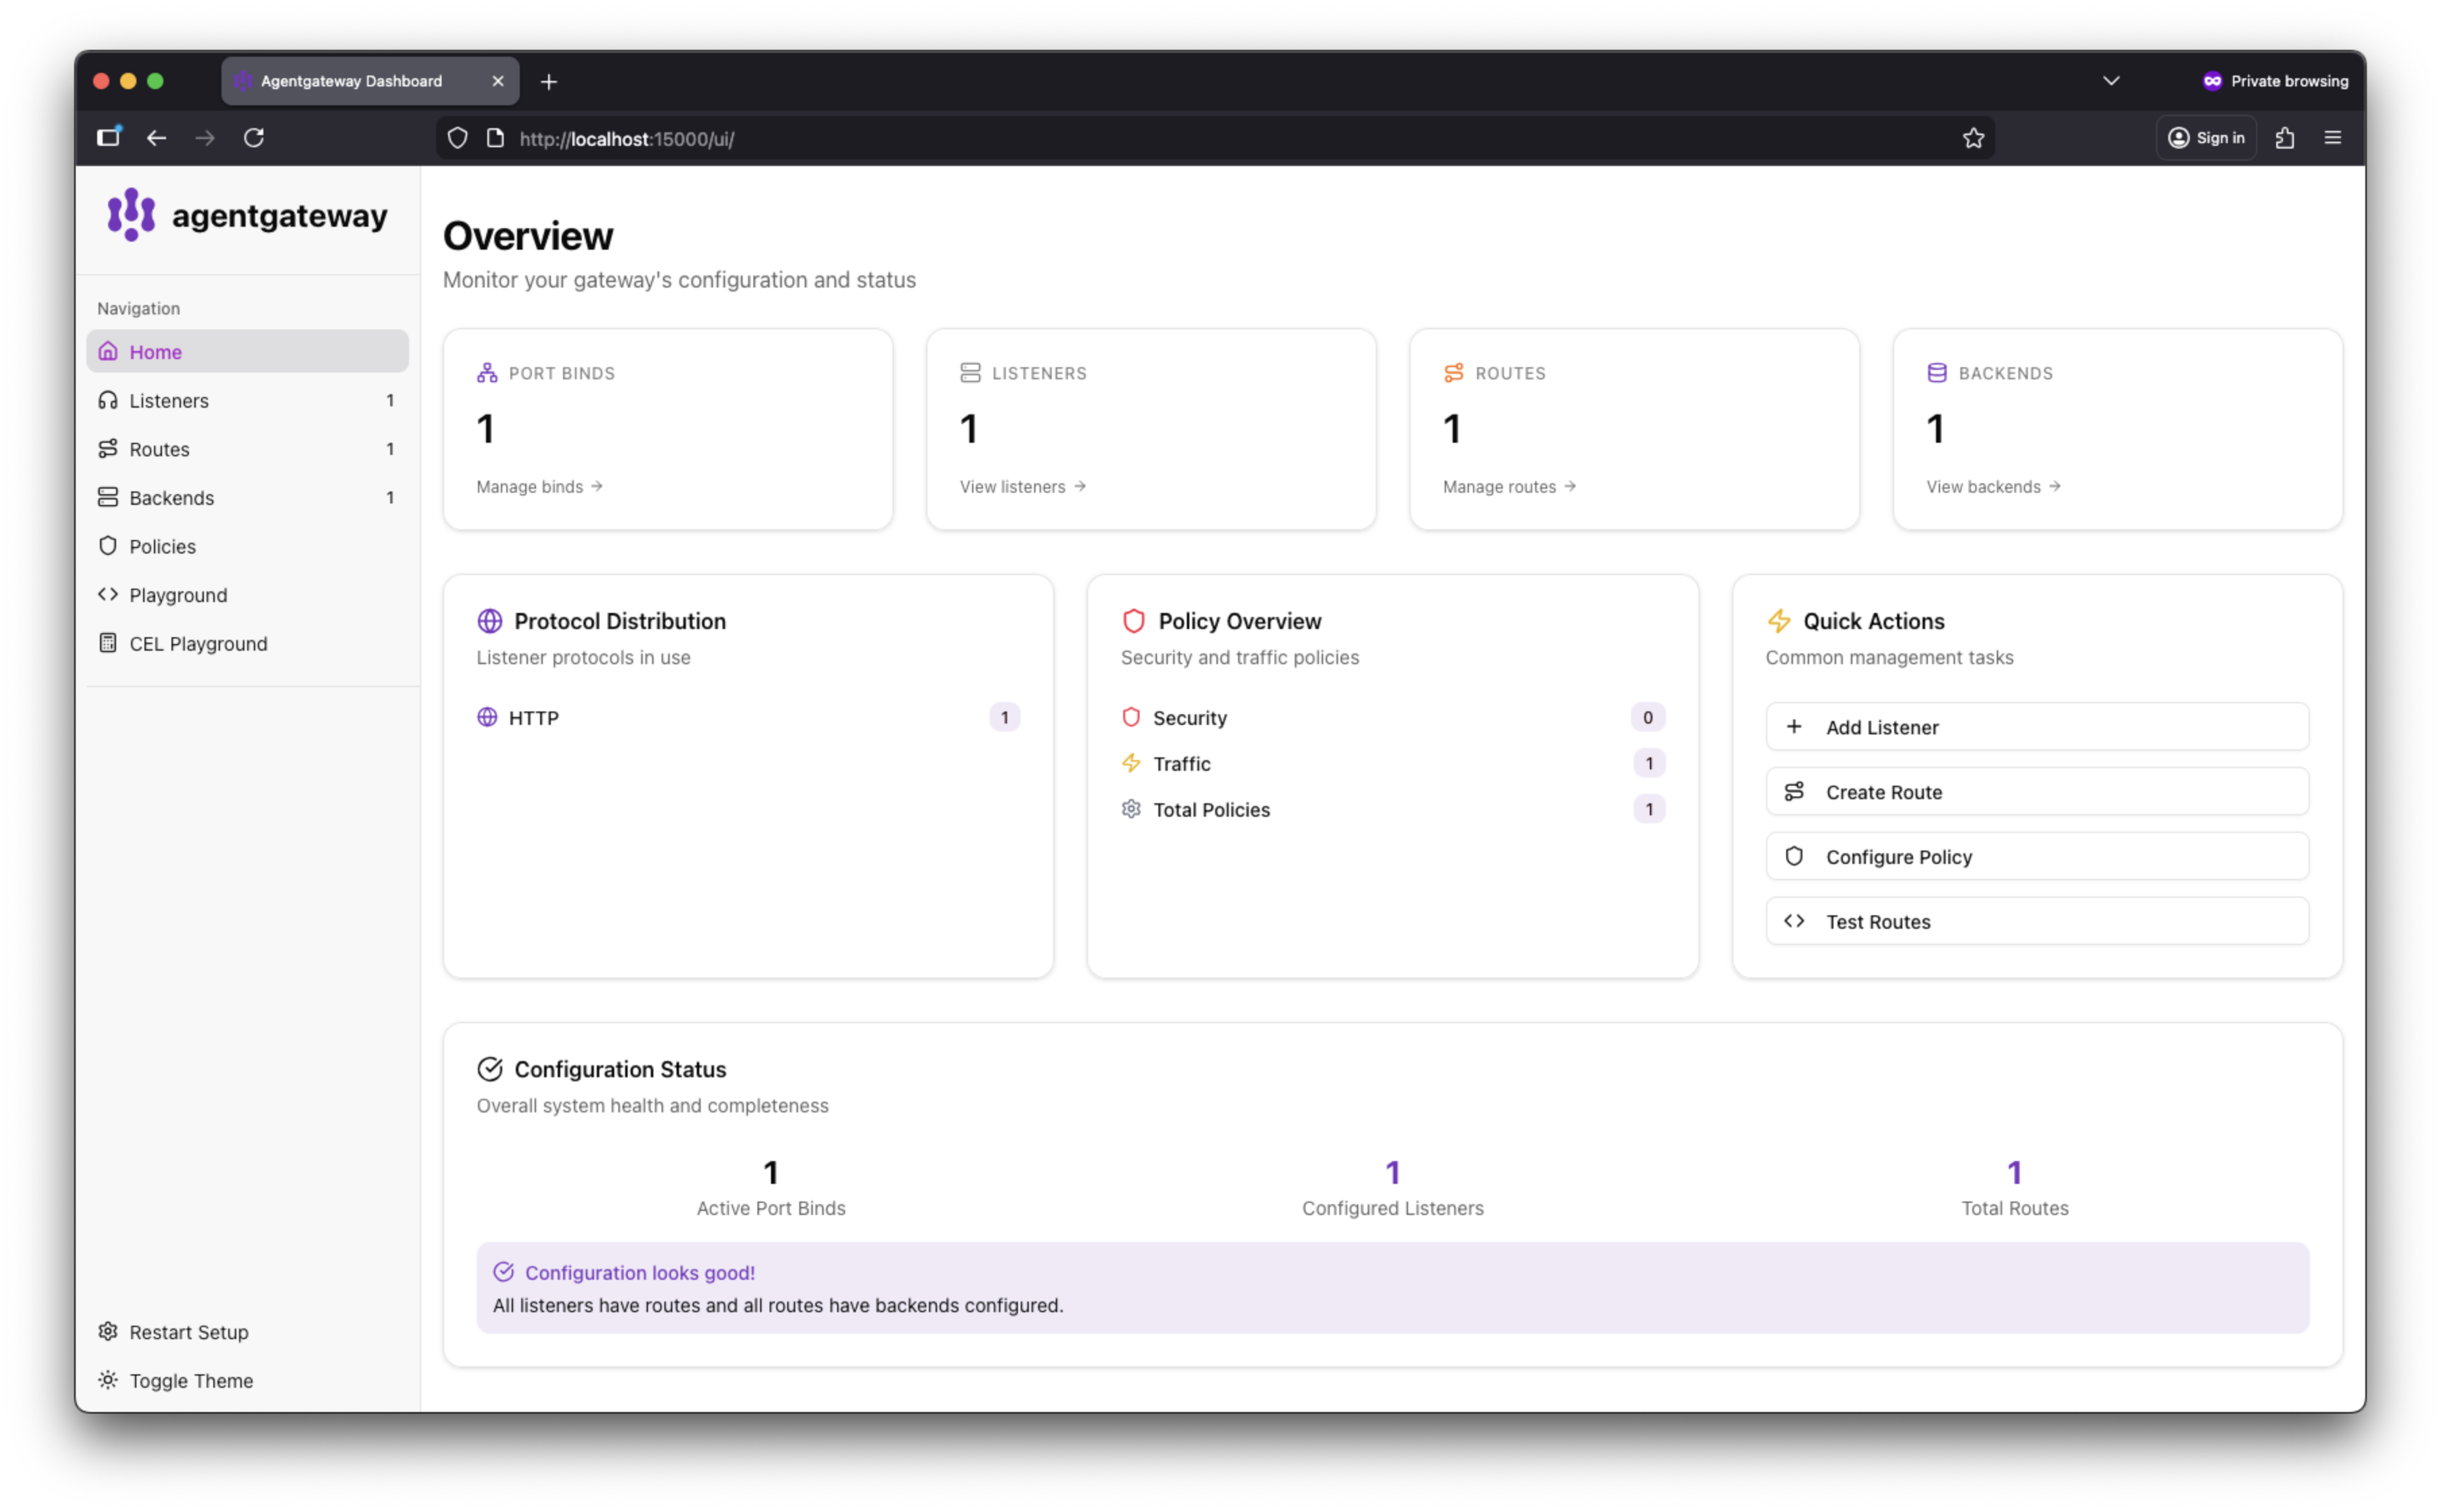
Task: Toggle the browser sidebar panel button
Action: point(108,138)
